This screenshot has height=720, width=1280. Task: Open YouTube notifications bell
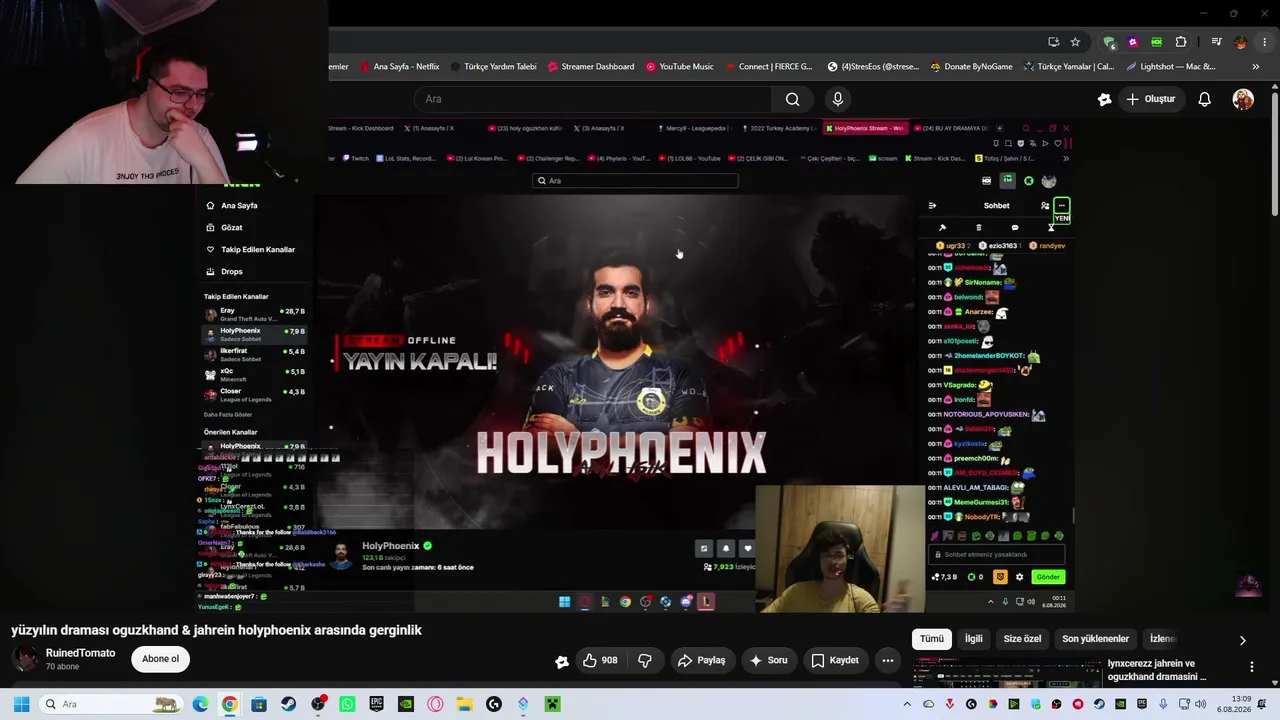coord(1205,99)
